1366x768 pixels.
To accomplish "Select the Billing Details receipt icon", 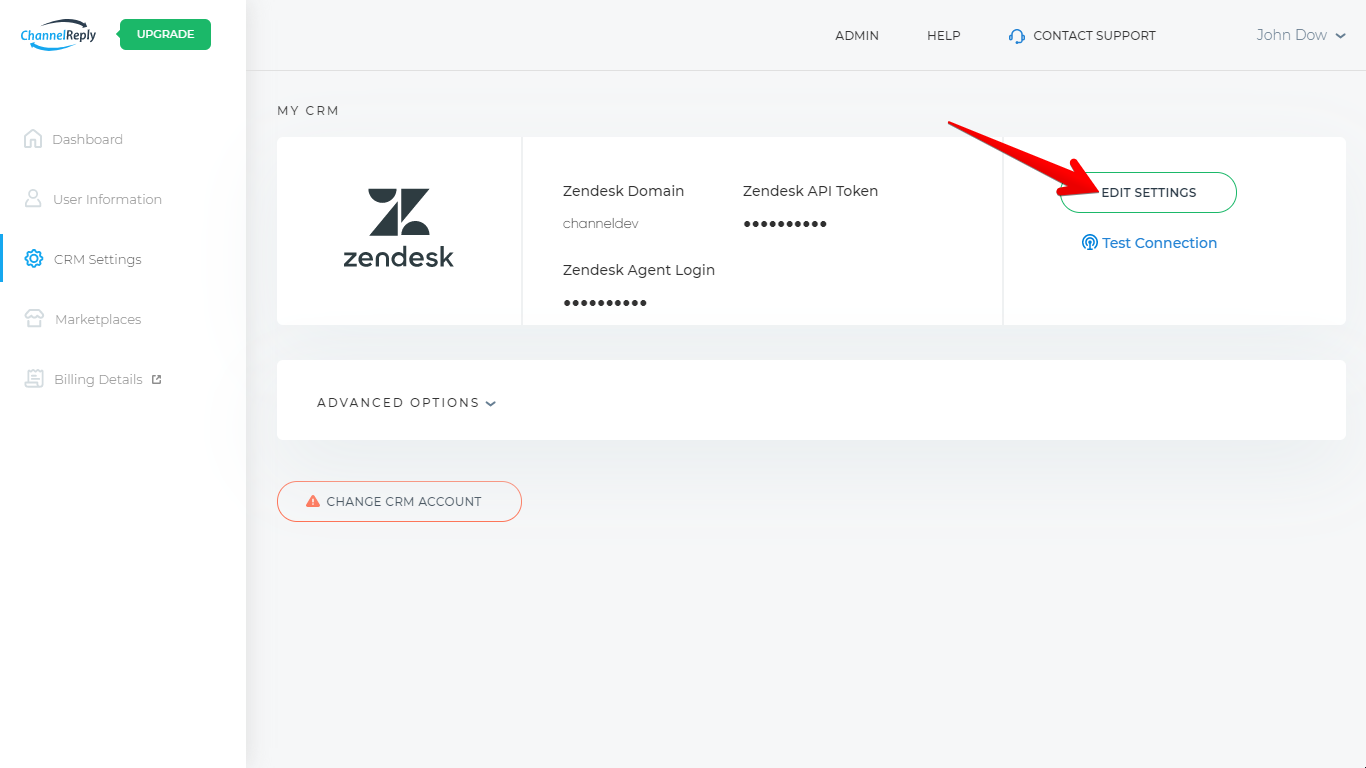I will [35, 379].
